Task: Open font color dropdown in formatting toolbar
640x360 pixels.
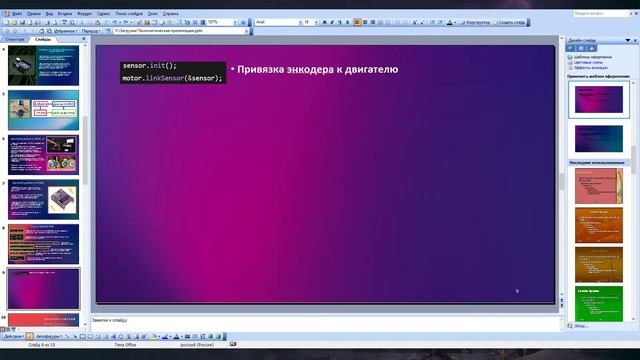Action: [455, 22]
